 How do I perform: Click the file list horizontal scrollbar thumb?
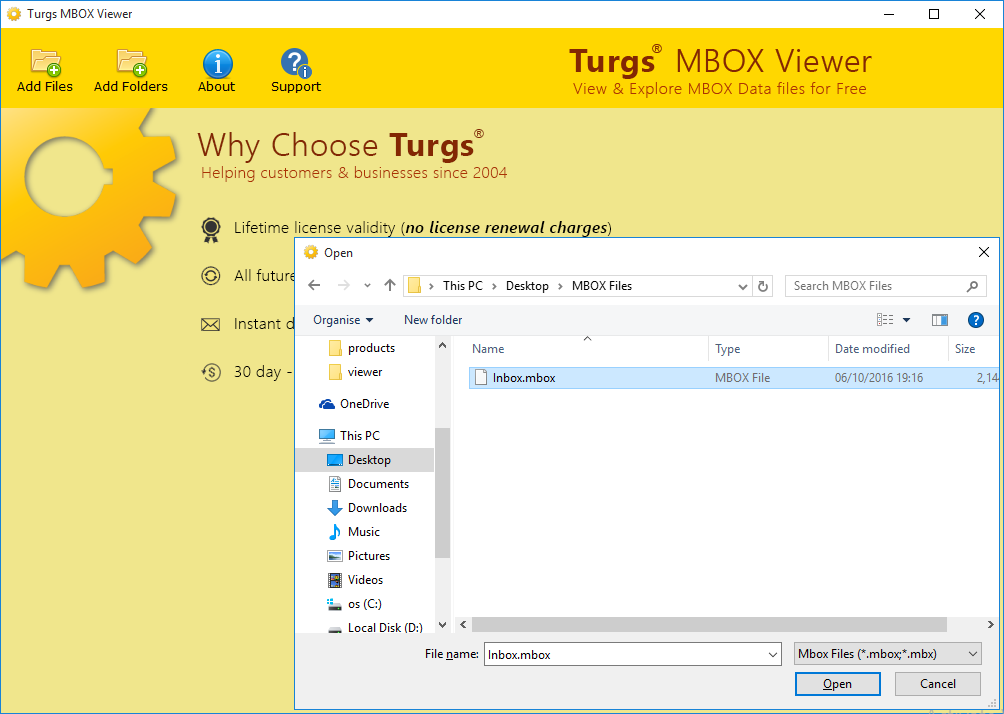tap(709, 624)
